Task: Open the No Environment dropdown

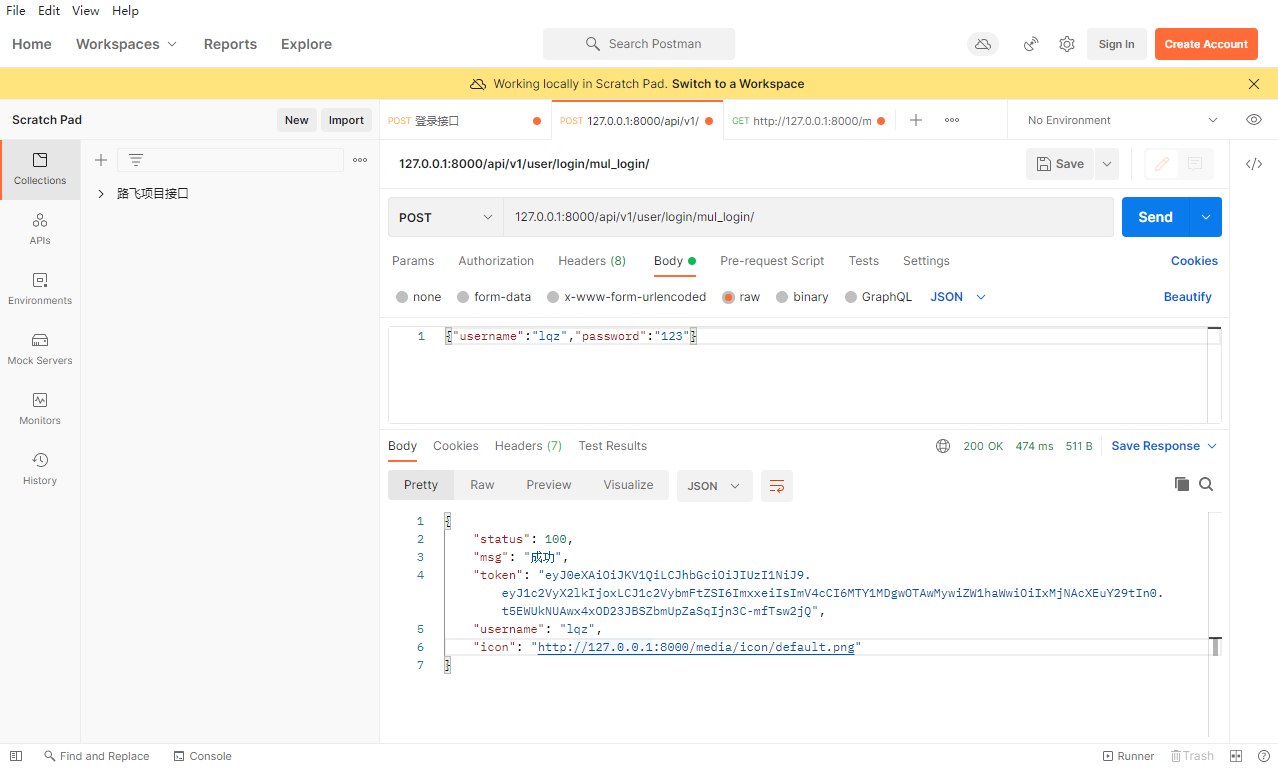Action: (x=1122, y=120)
